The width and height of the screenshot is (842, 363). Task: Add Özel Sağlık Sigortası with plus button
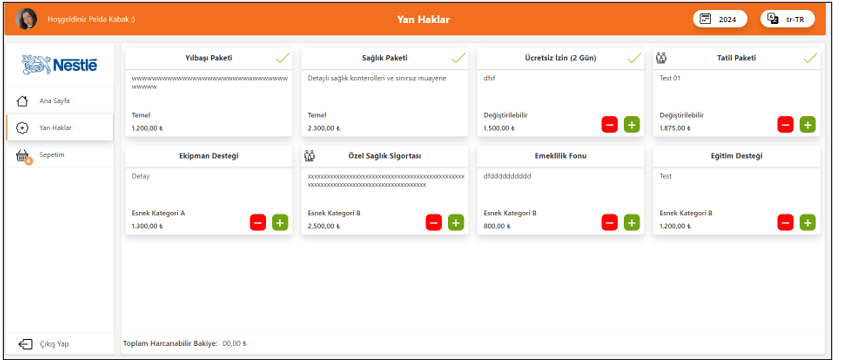(x=456, y=222)
